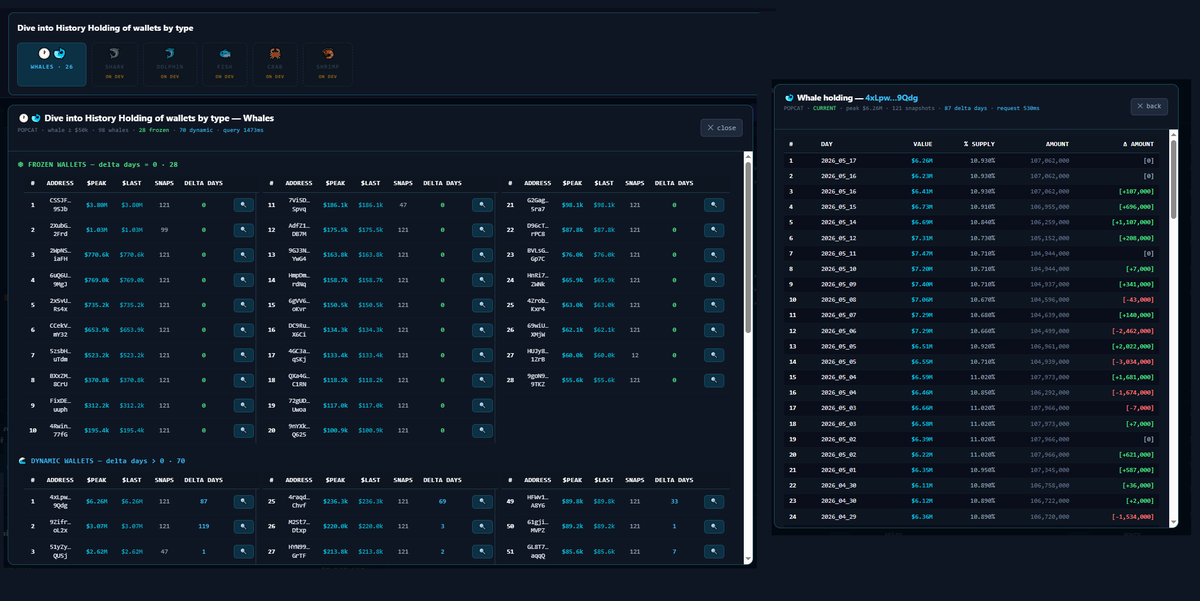The height and width of the screenshot is (601, 1200).
Task: Click the vertical scrollbar of Whales wallet list
Action: pos(748,356)
